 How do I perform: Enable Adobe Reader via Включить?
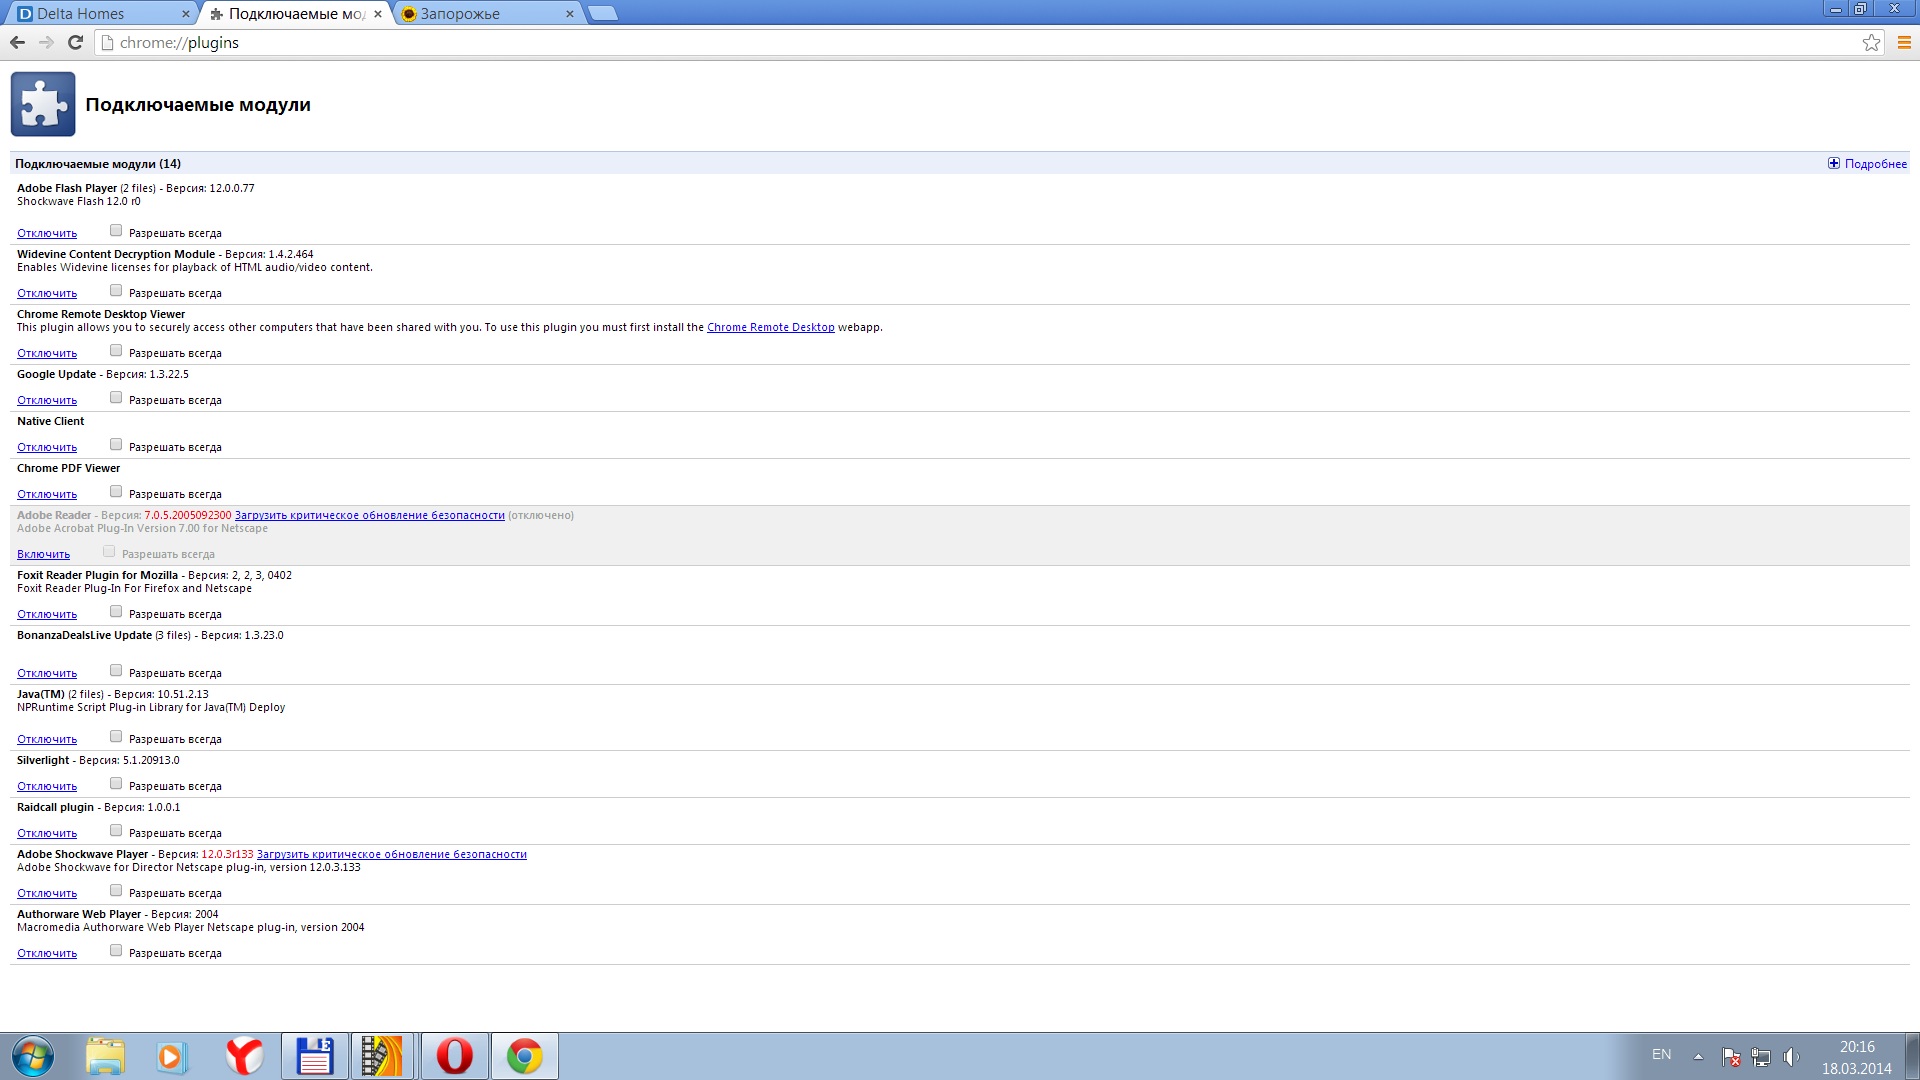click(43, 554)
